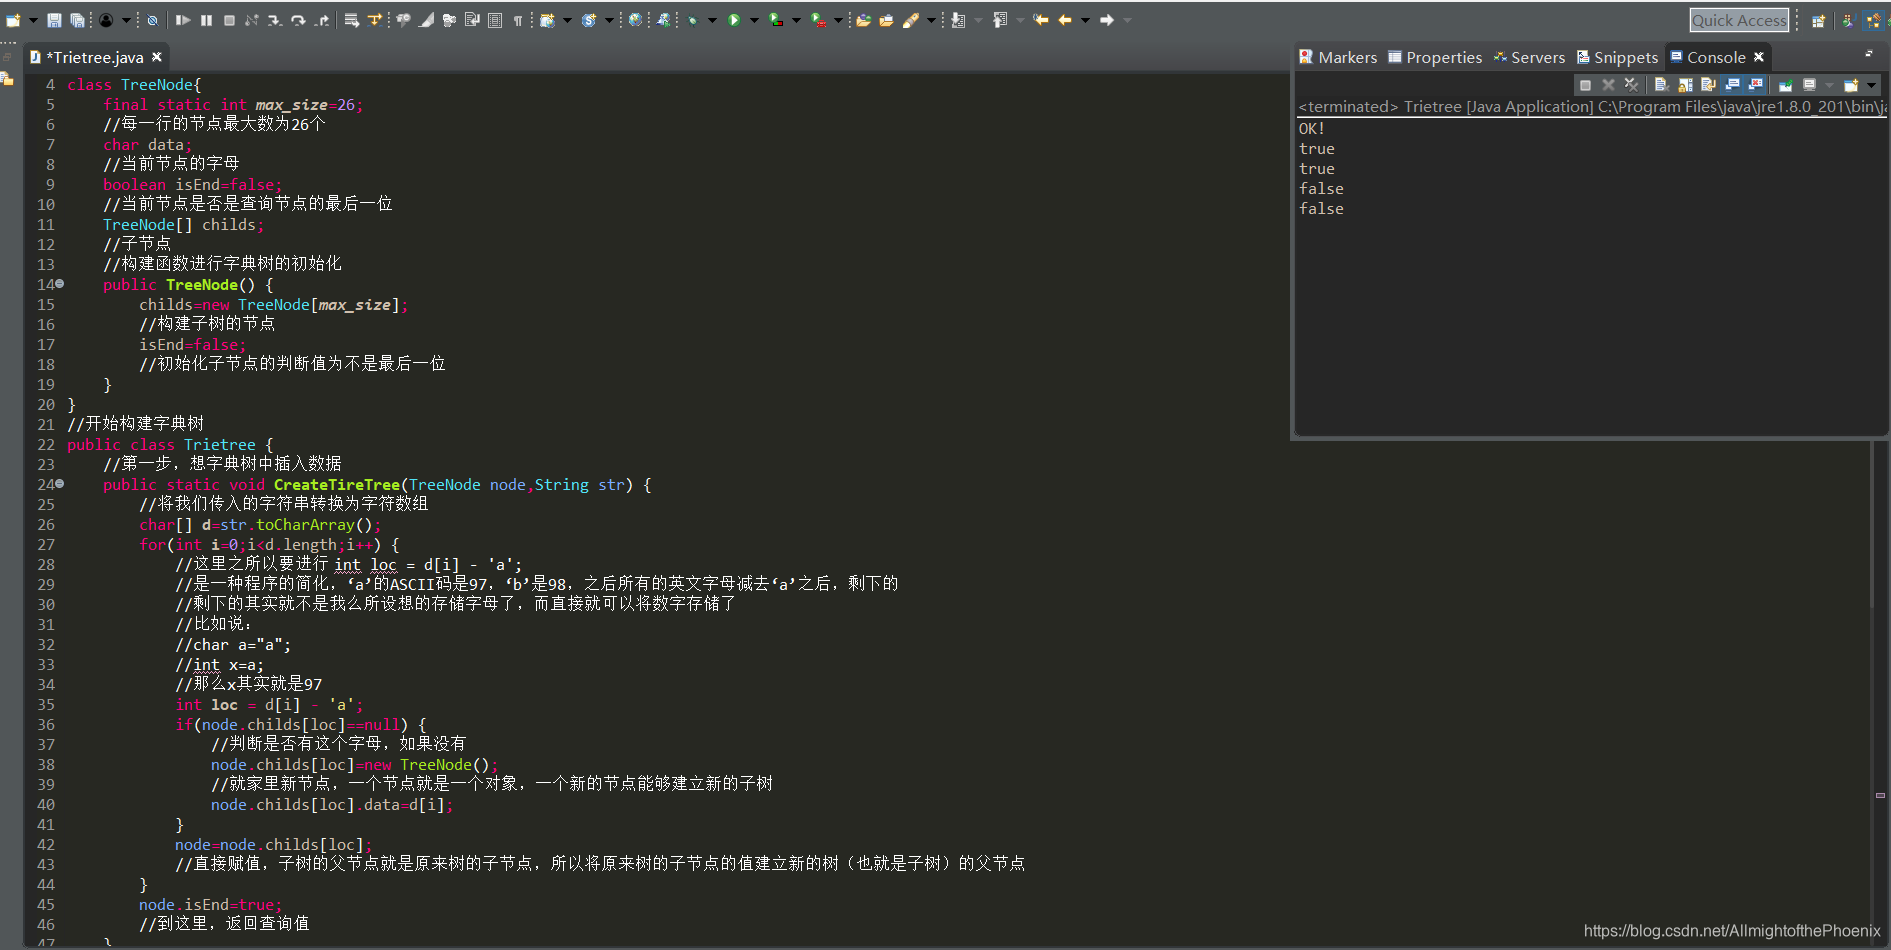1891x950 pixels.
Task: Click Remove Launch in Console toolbar
Action: click(1608, 85)
